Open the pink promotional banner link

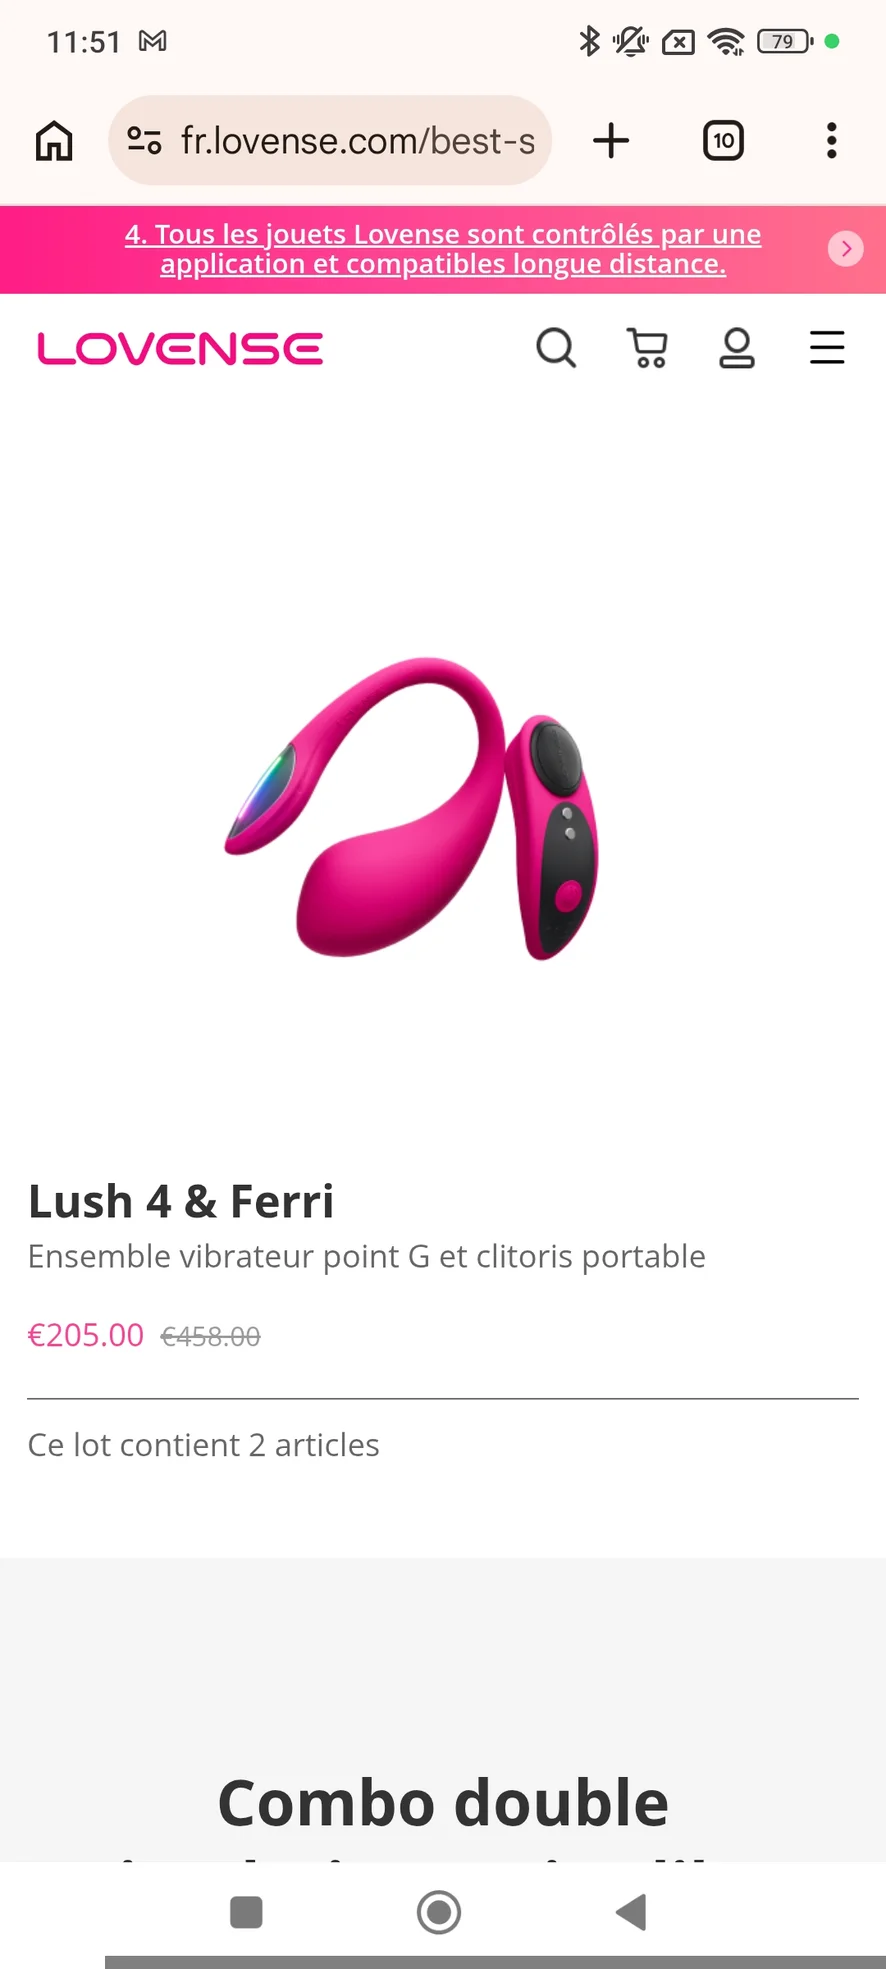pos(443,249)
